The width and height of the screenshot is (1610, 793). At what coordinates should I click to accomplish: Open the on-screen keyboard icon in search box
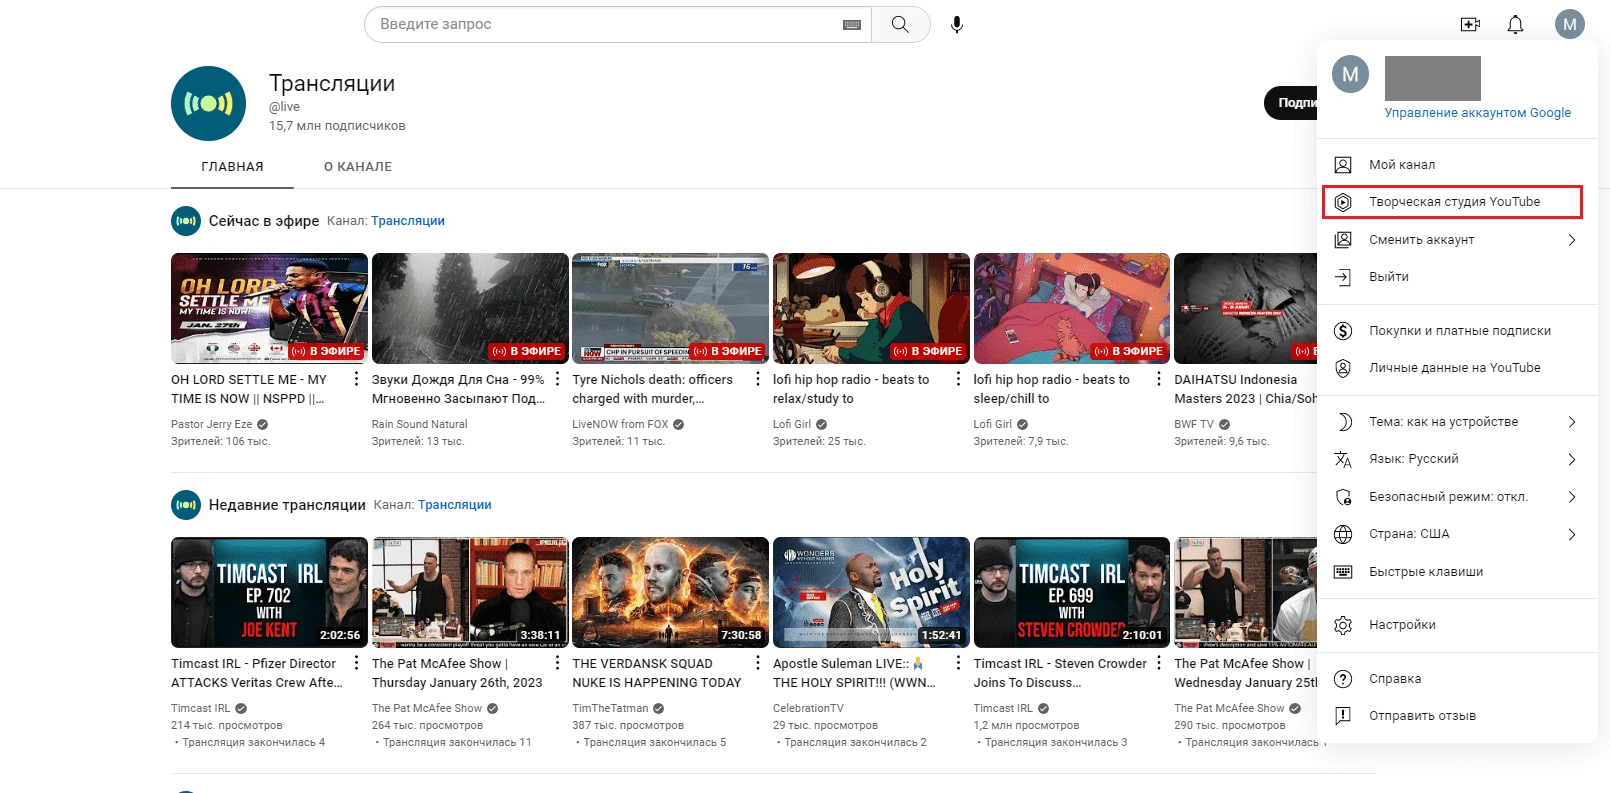point(852,25)
